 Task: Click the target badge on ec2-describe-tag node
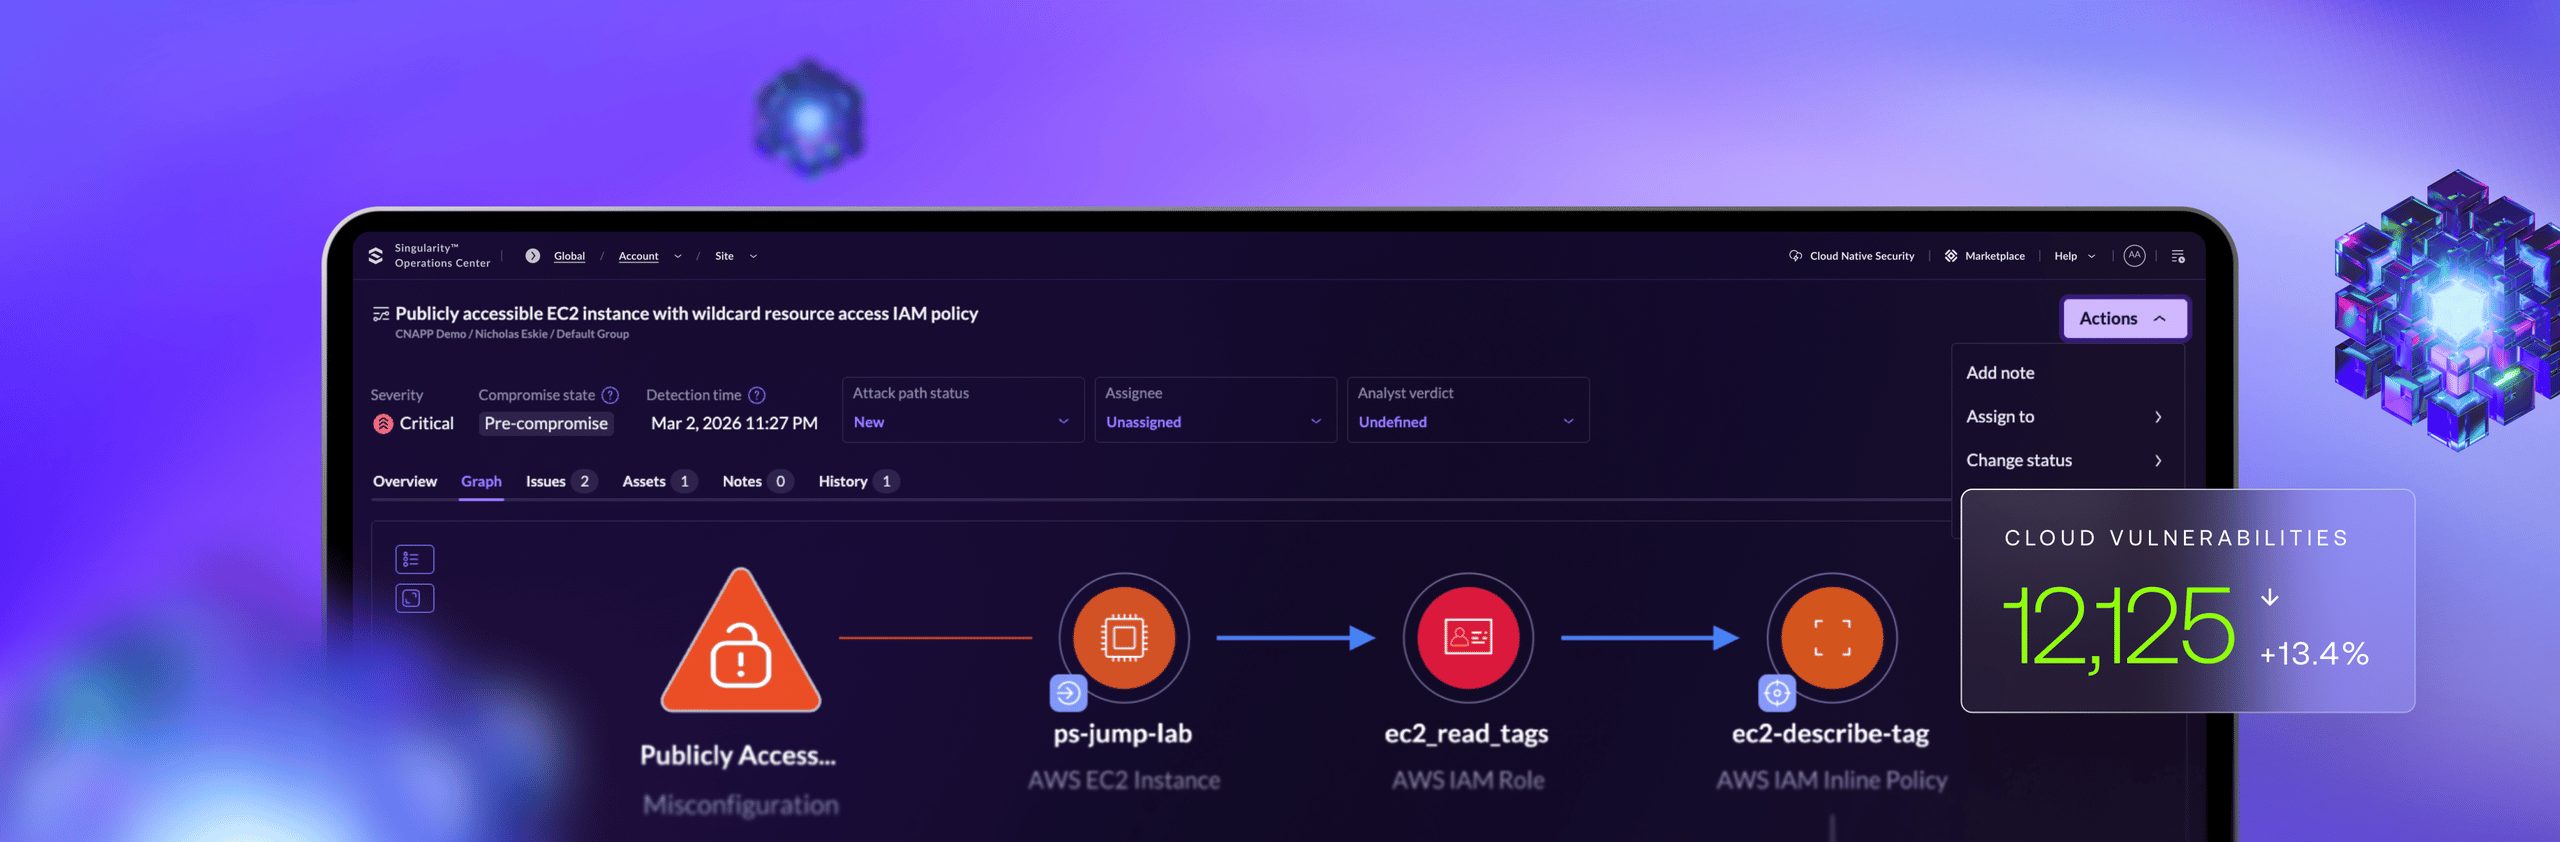1777,692
